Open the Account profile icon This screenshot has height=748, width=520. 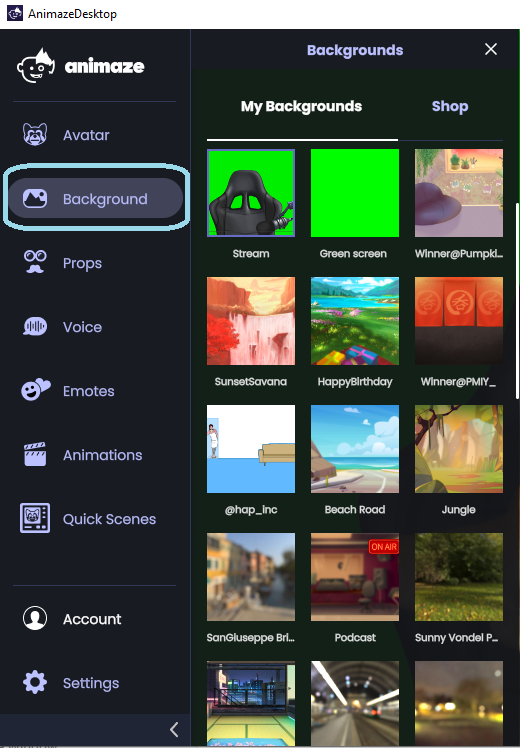point(35,618)
